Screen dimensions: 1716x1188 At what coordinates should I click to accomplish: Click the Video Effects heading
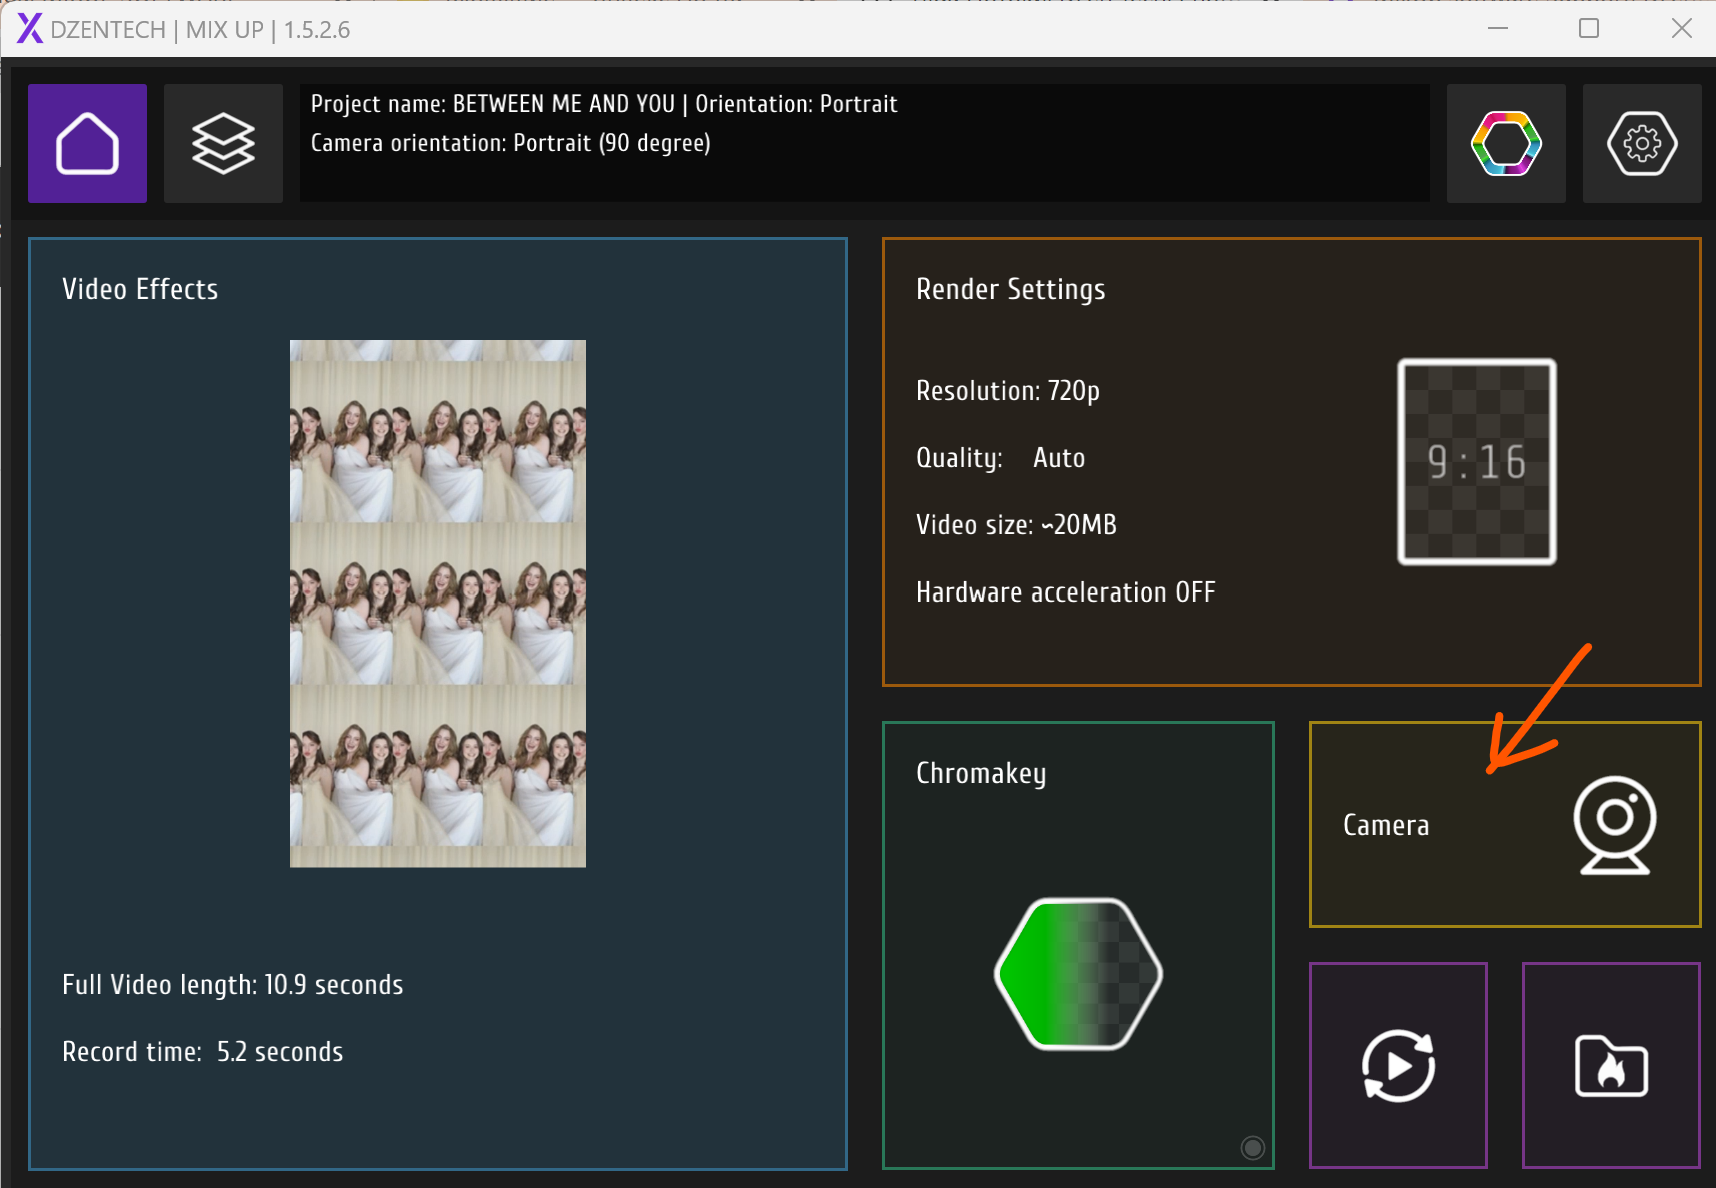[x=140, y=289]
